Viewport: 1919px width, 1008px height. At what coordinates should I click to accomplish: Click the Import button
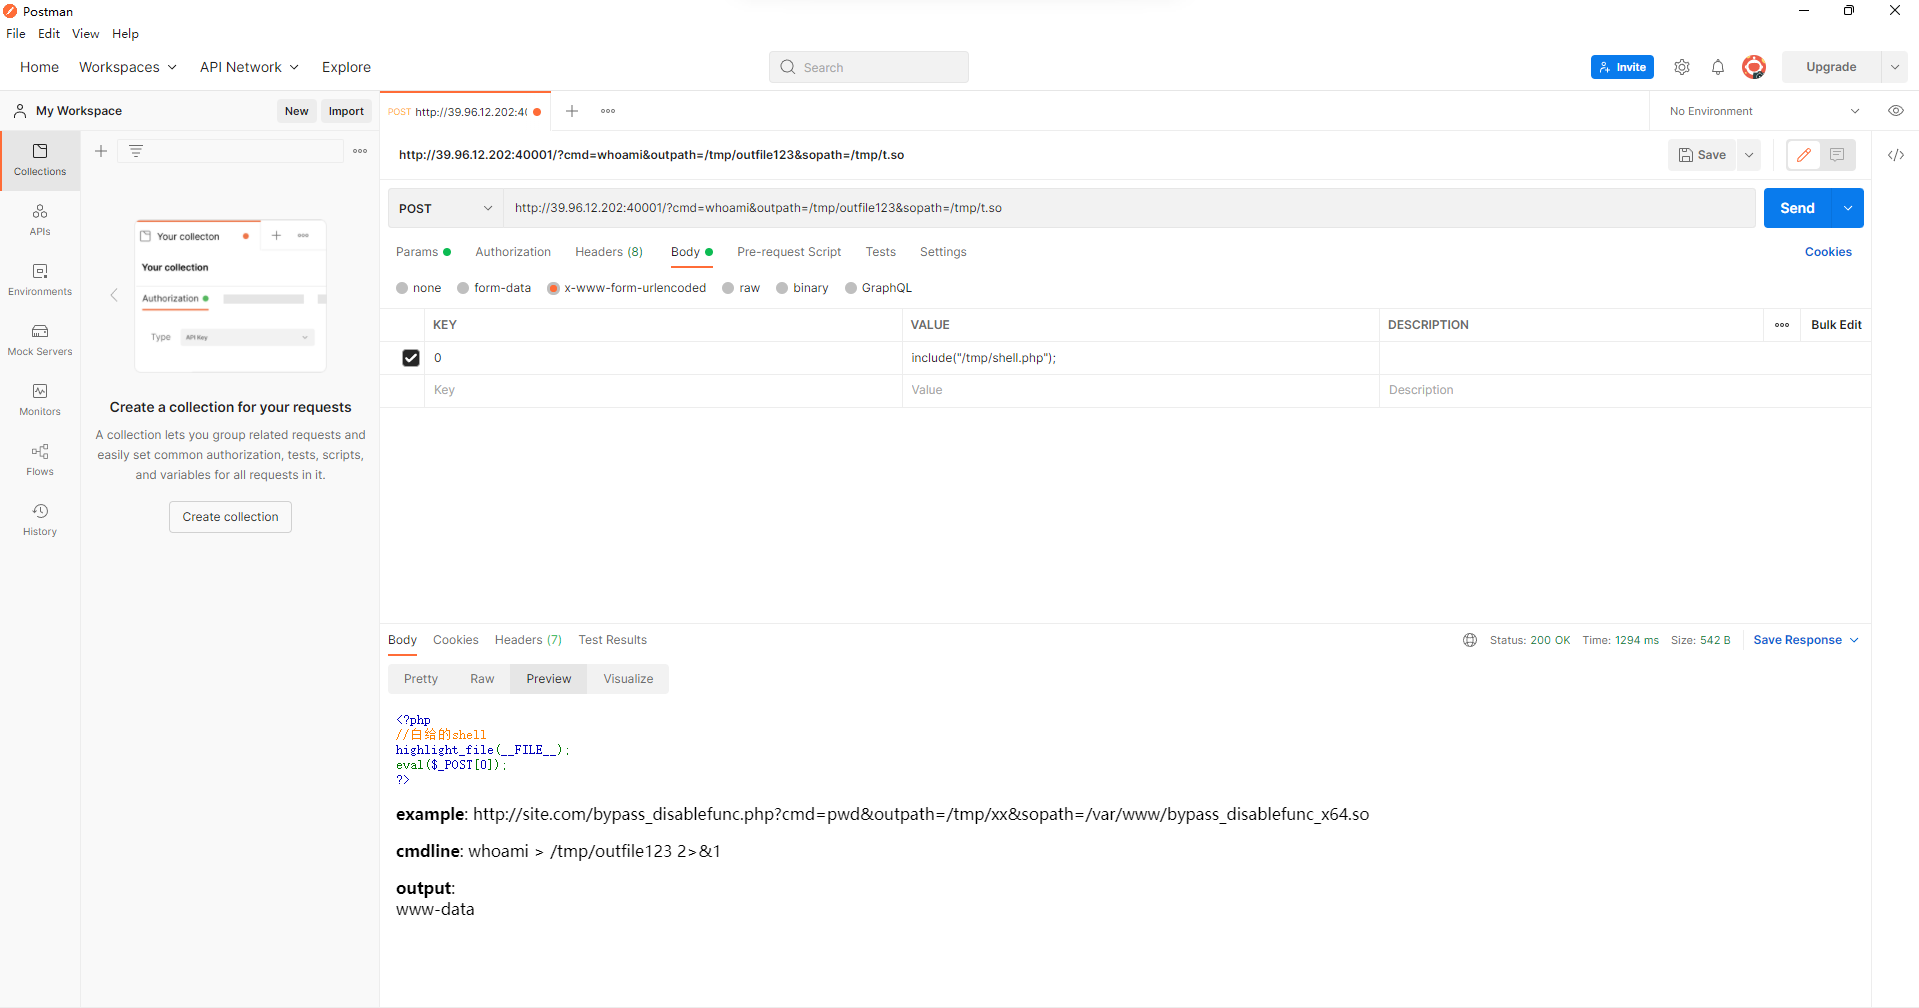pos(346,111)
